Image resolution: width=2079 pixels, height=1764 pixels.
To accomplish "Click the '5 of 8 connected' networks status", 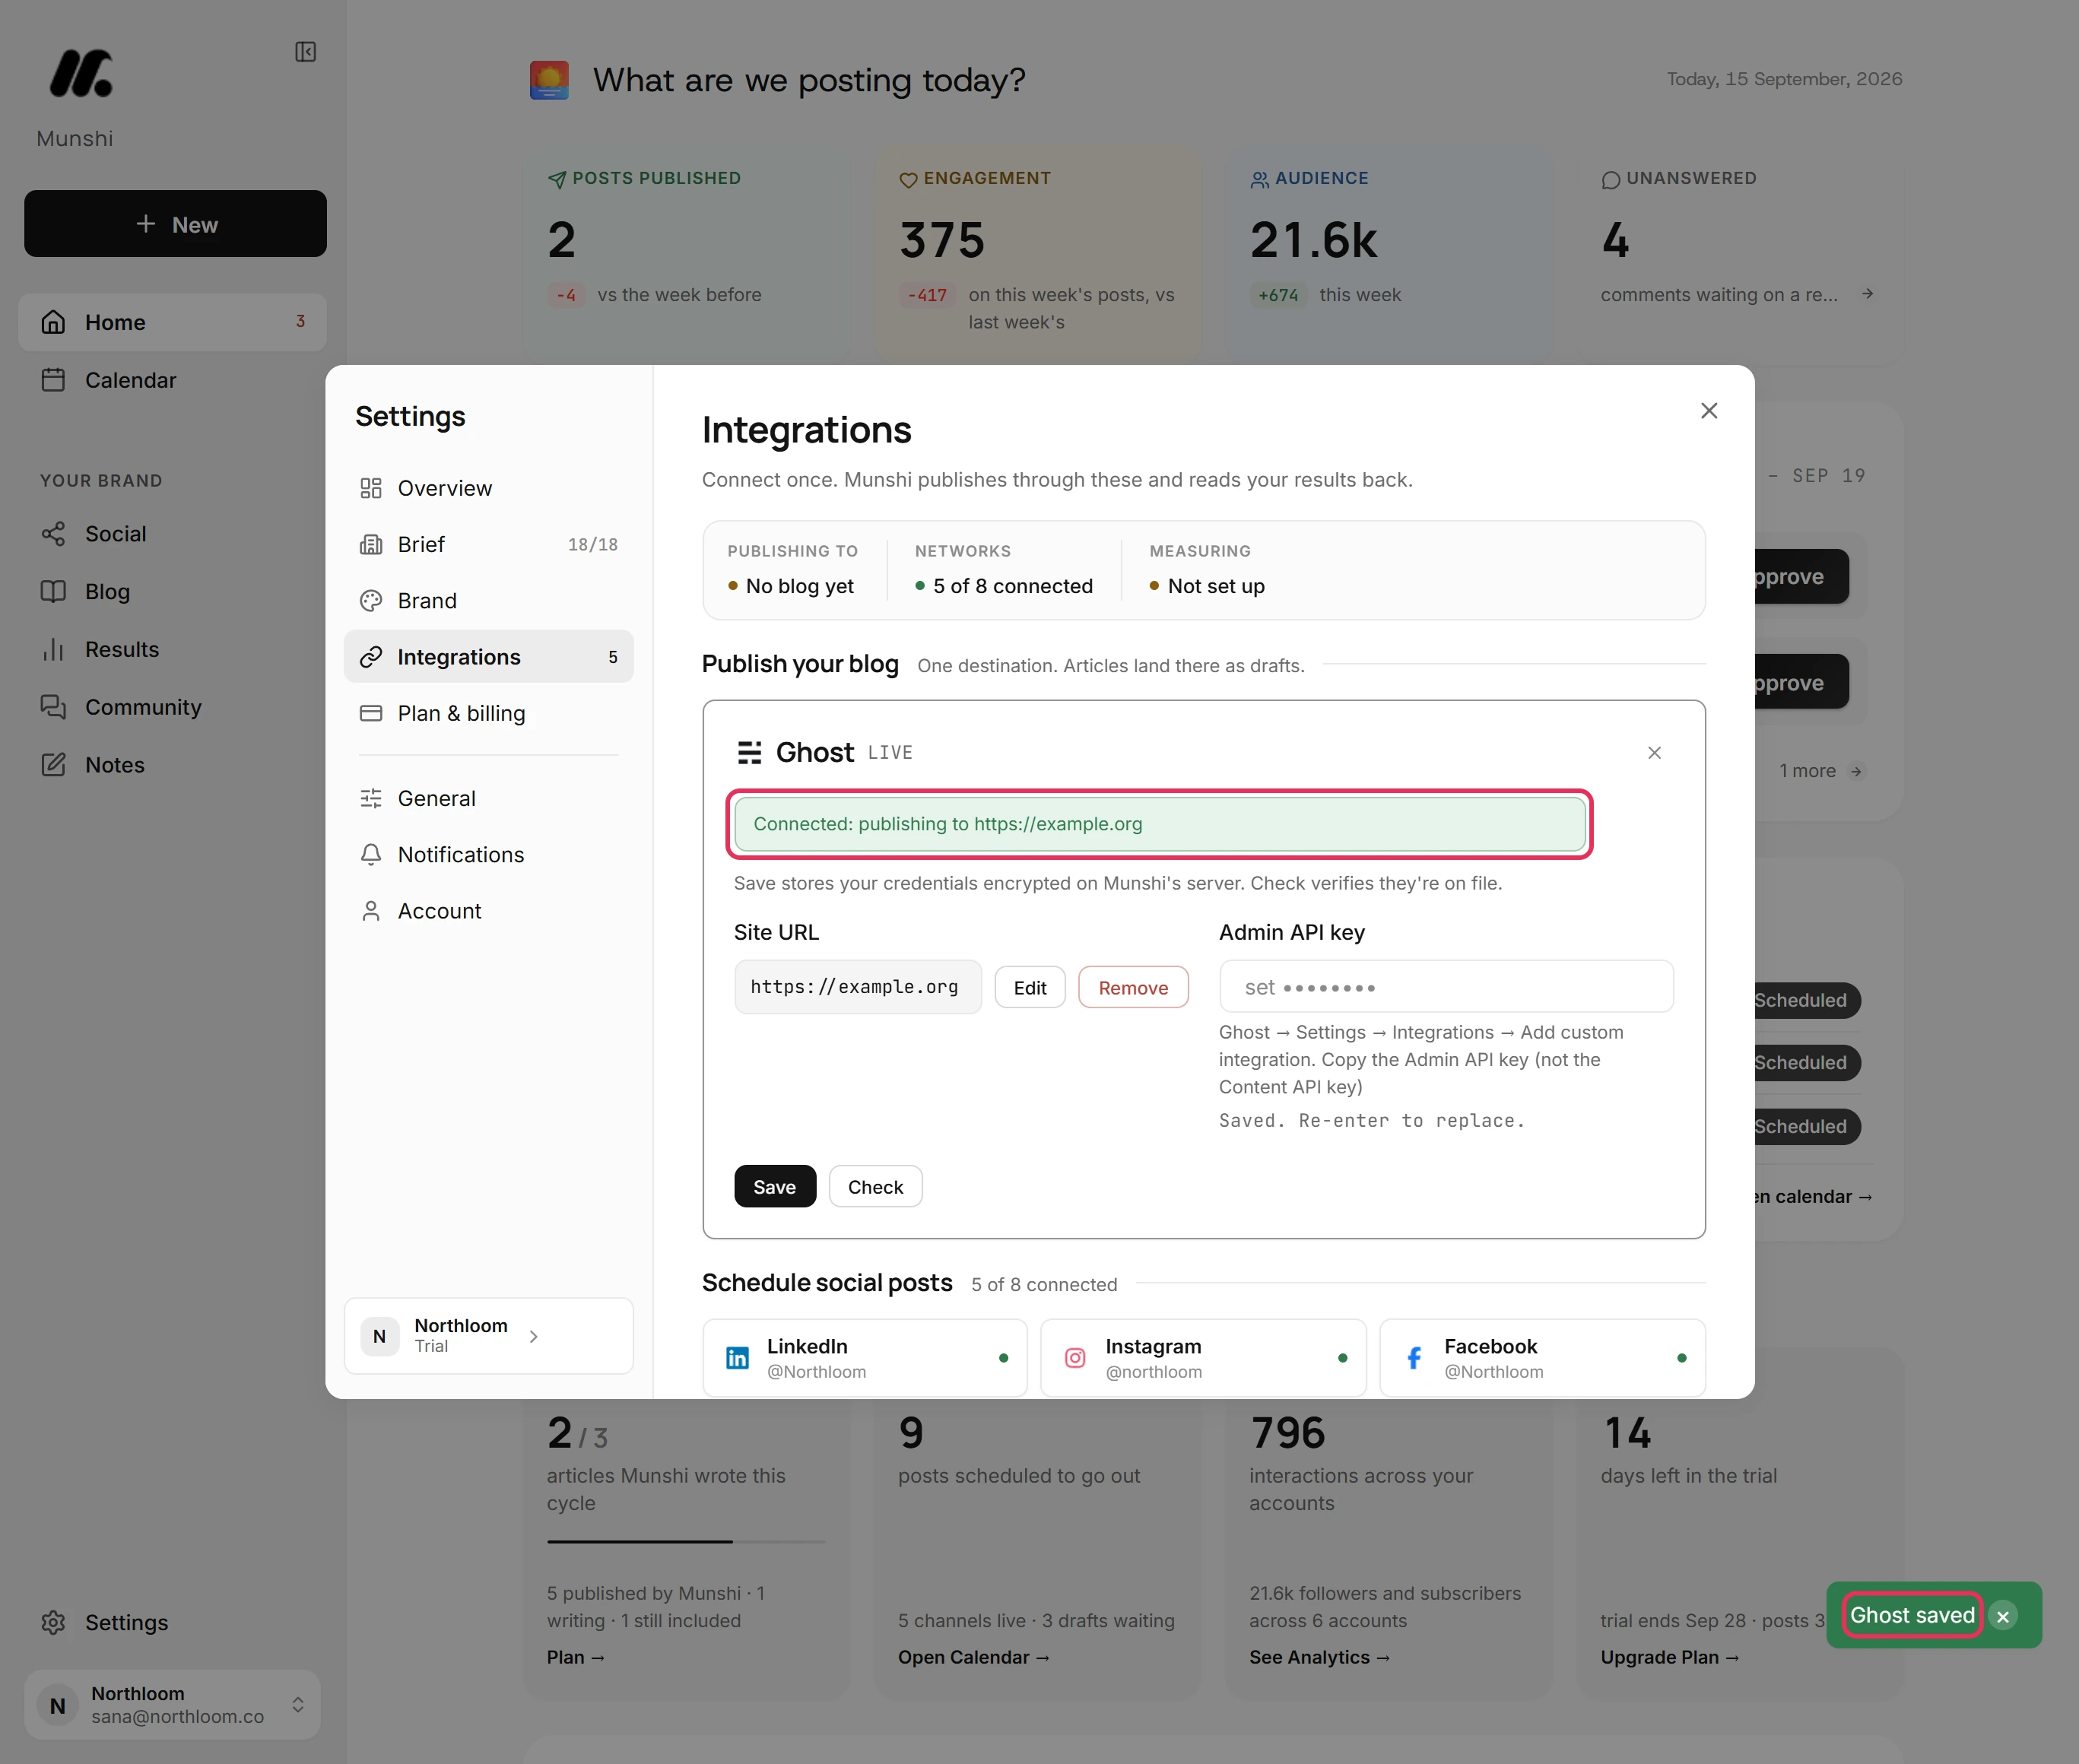I will coord(1004,586).
